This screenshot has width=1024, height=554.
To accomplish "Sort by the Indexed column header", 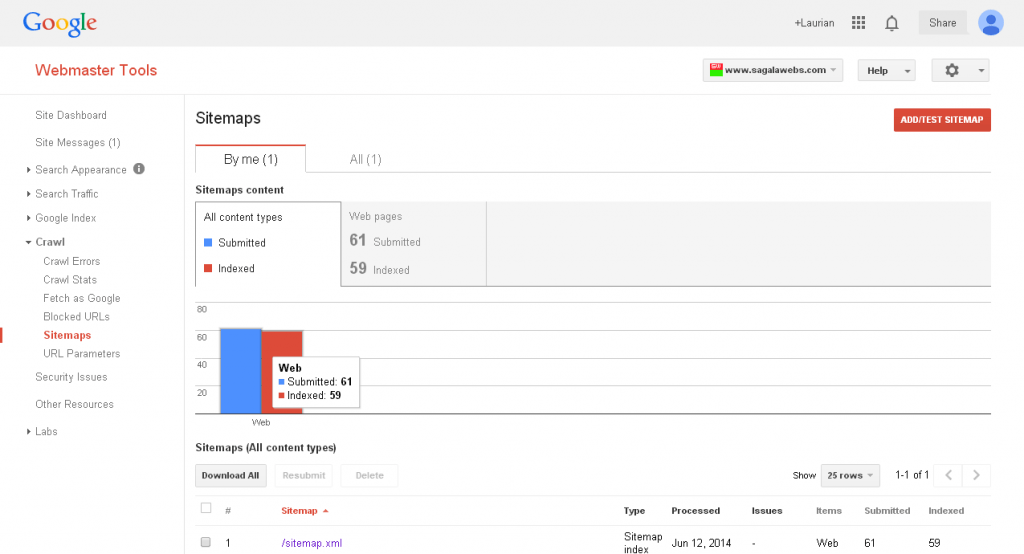I will point(946,511).
